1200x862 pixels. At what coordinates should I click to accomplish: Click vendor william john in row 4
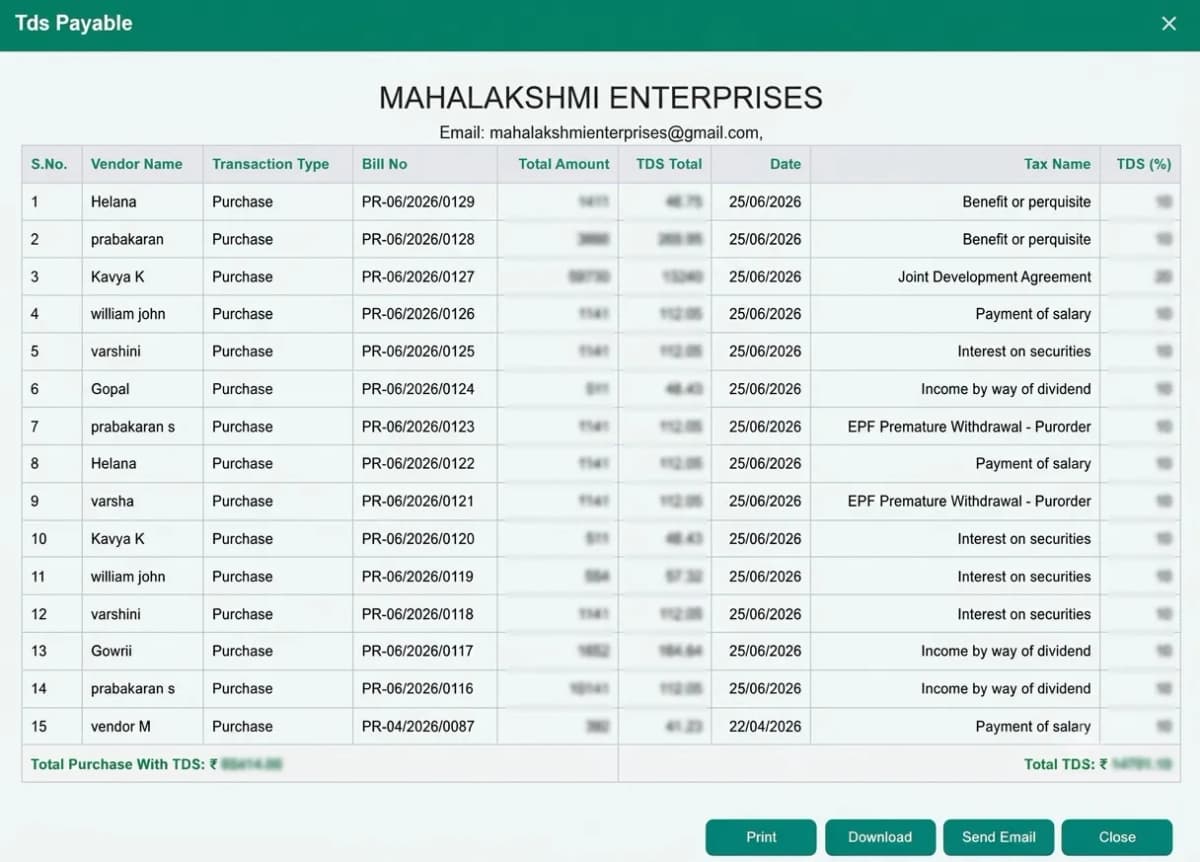coord(128,314)
